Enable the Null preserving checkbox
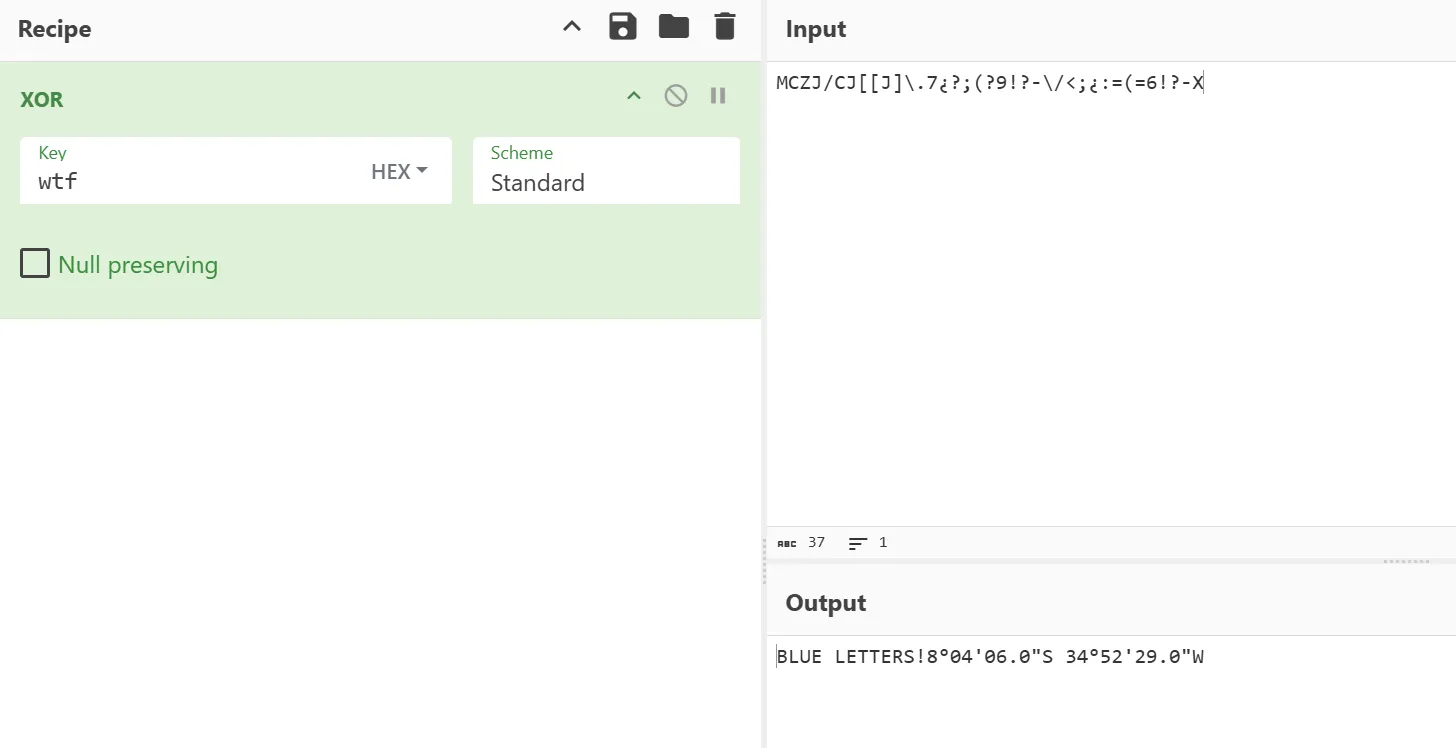This screenshot has height=748, width=1456. click(35, 264)
